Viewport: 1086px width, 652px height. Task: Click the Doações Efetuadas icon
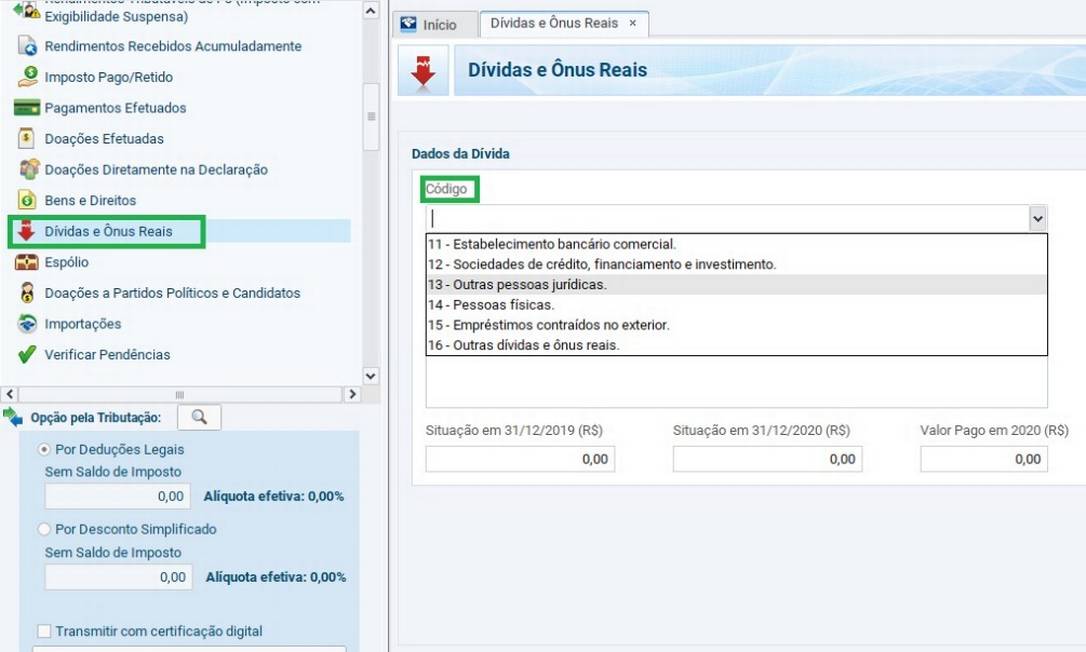click(27, 139)
